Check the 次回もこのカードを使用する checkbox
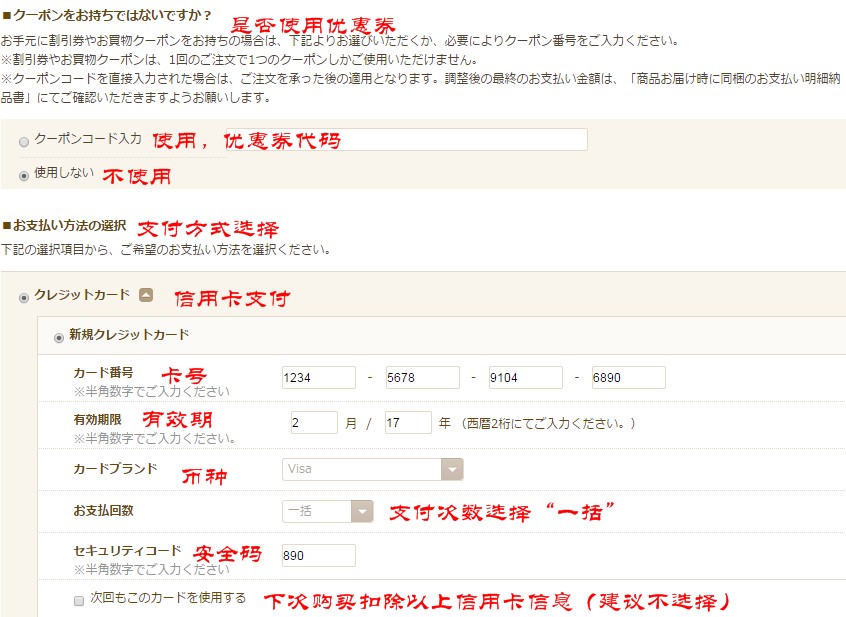The image size is (846, 617). tap(79, 600)
